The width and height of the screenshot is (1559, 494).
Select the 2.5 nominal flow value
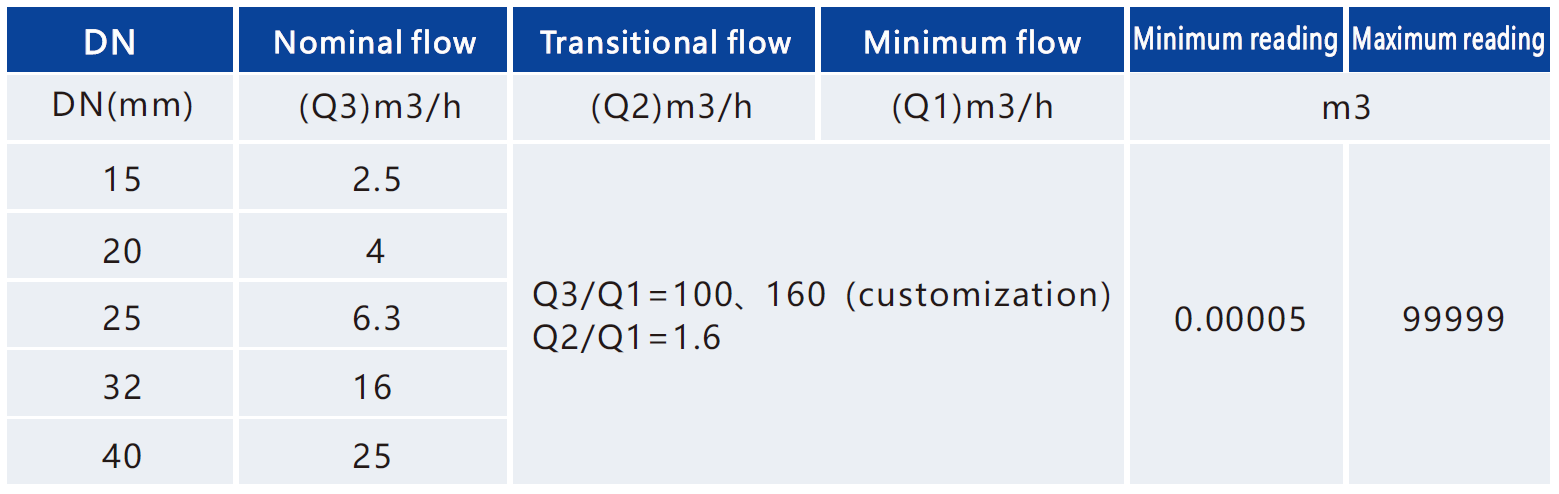[x=375, y=180]
